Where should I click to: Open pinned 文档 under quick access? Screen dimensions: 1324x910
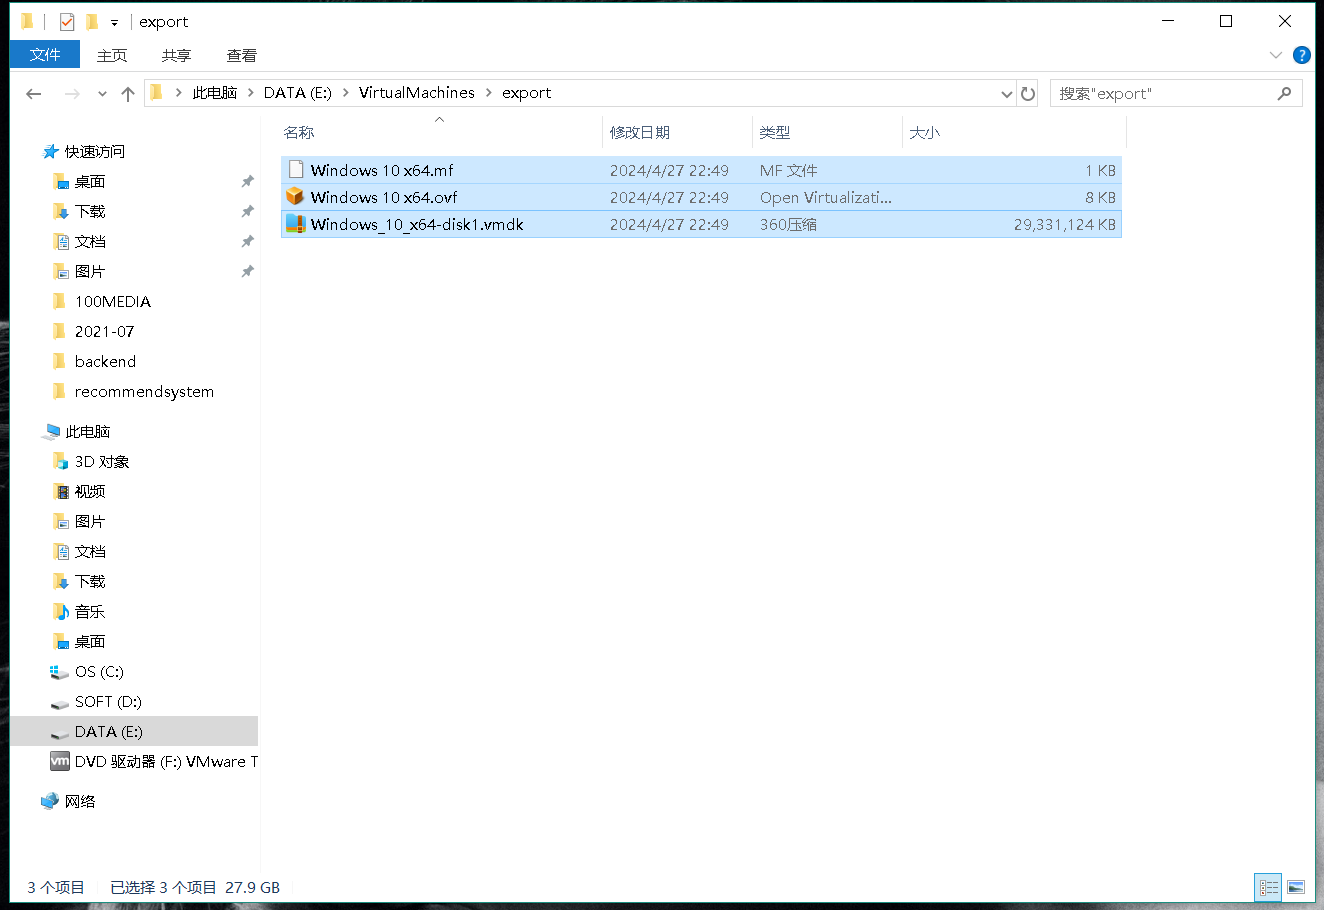point(90,242)
